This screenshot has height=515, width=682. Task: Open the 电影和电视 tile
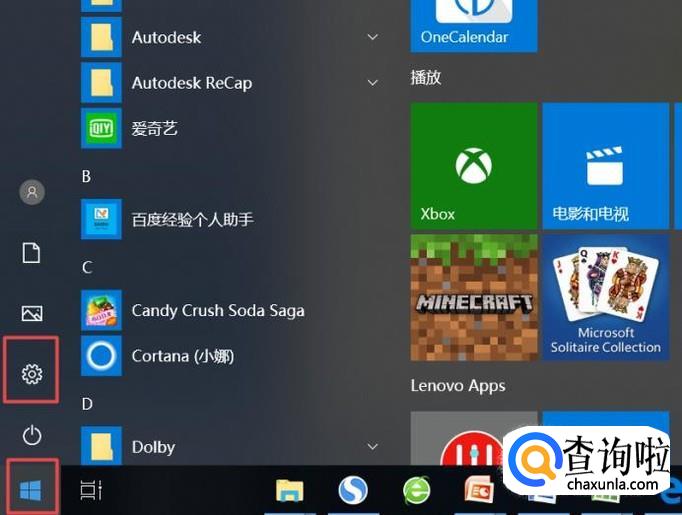[x=605, y=166]
